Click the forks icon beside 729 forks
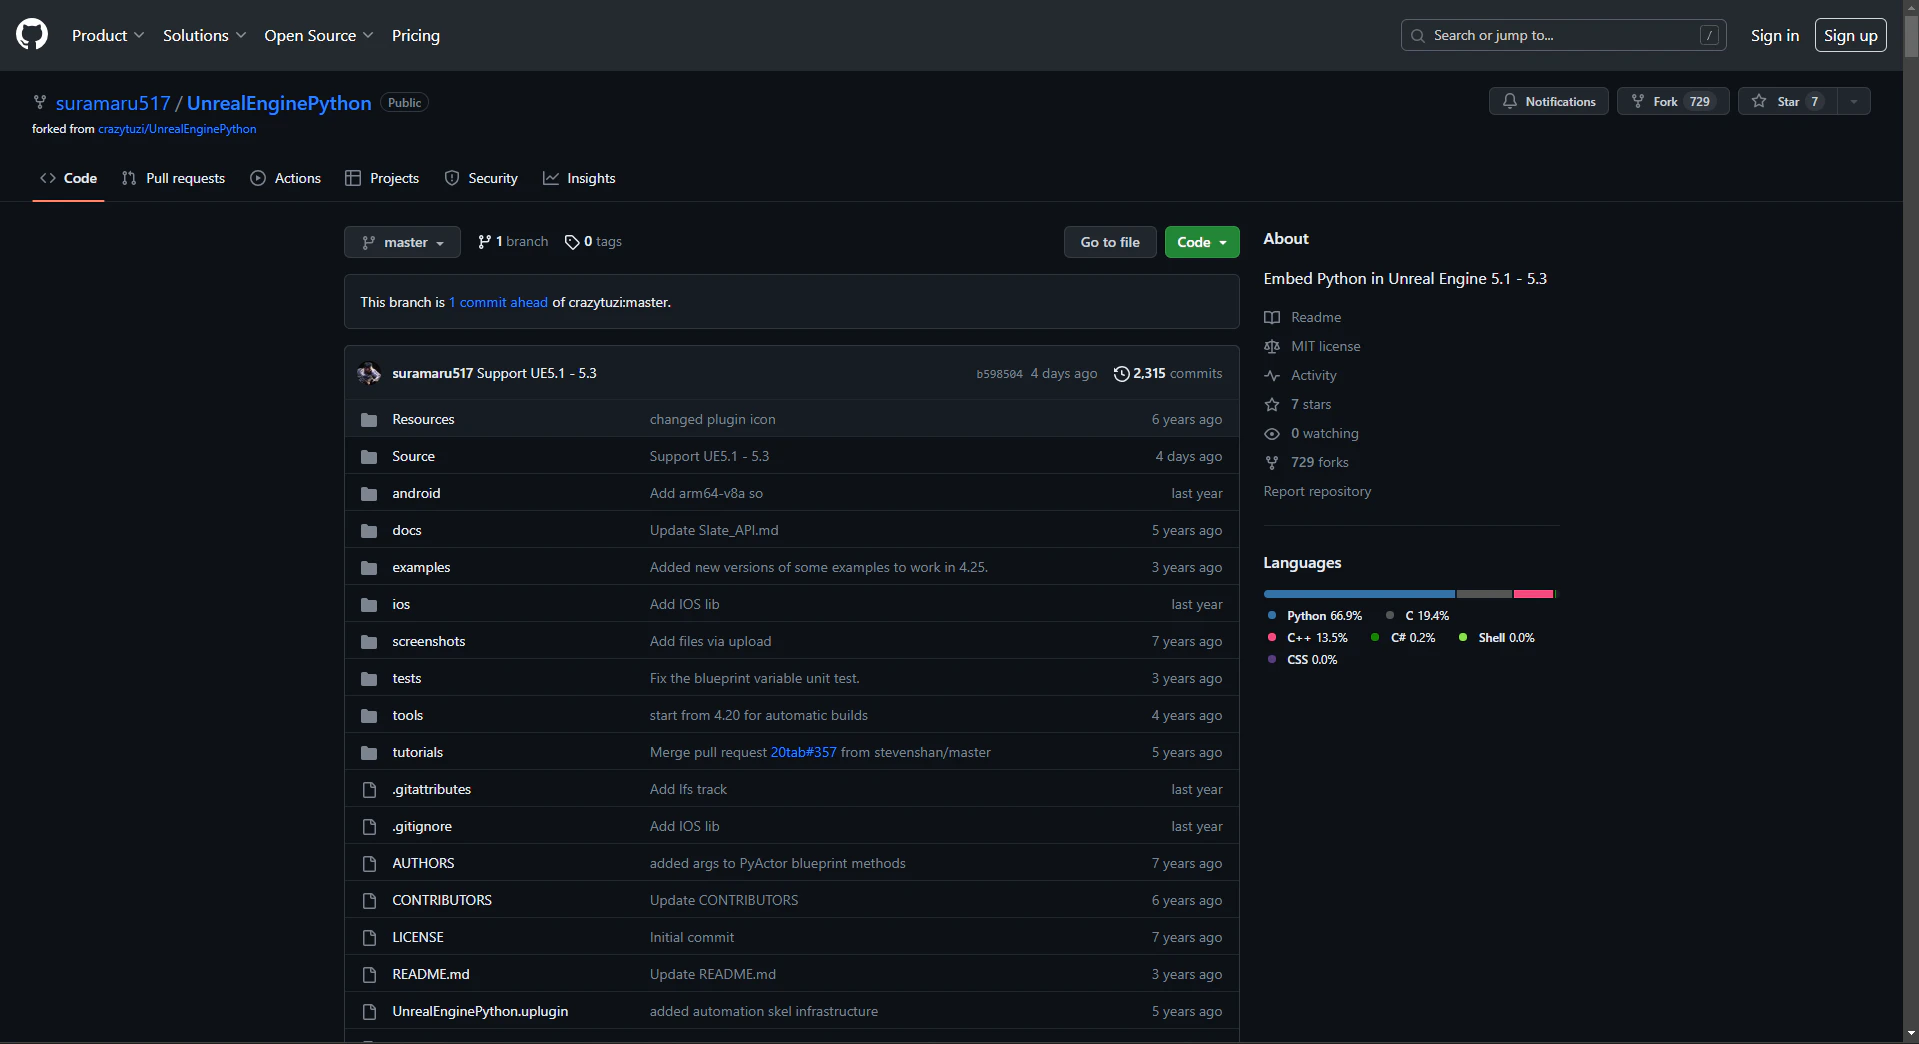 coord(1272,462)
